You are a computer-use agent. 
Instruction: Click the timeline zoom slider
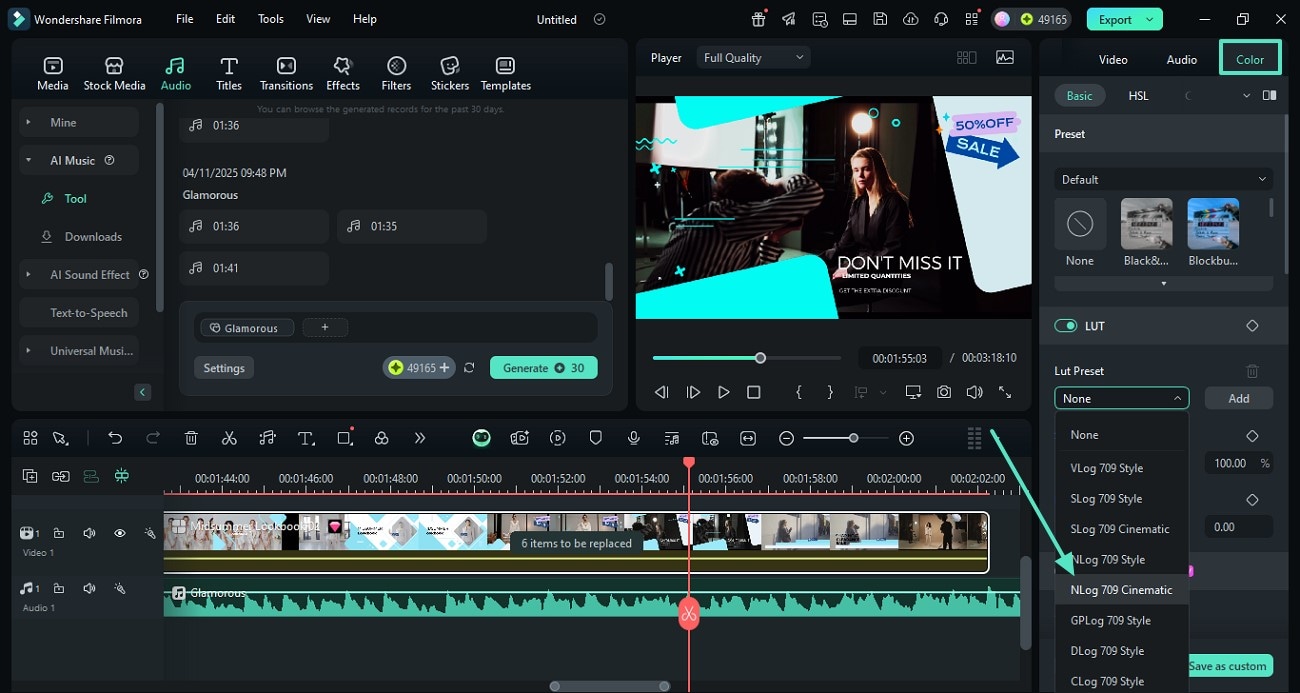[846, 438]
